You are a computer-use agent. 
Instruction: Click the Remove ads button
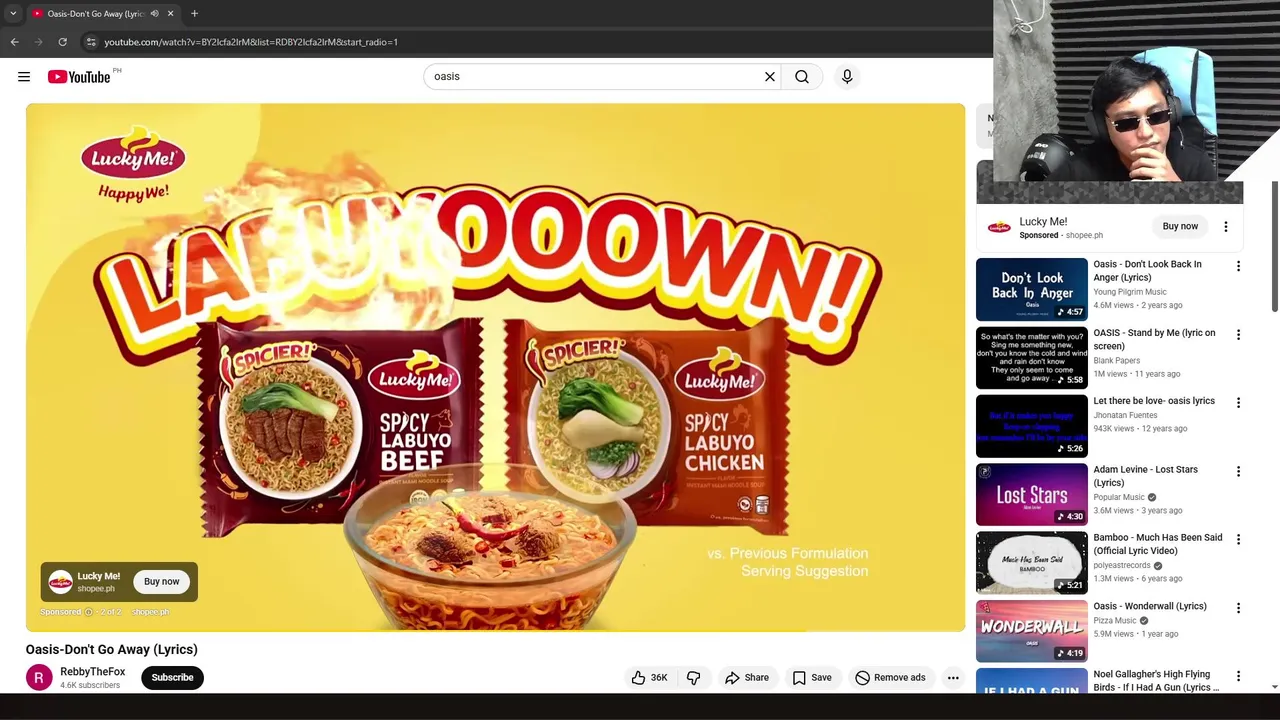point(890,678)
